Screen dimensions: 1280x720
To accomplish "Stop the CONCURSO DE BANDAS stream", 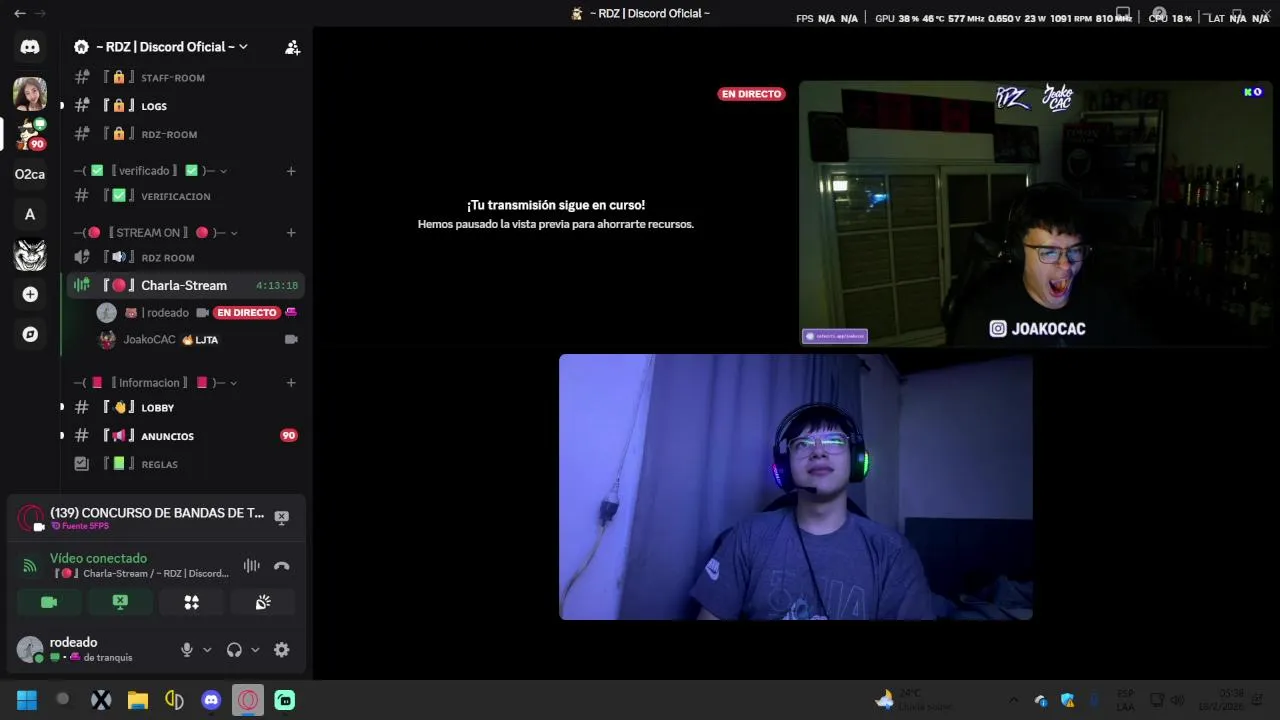I will tap(282, 517).
